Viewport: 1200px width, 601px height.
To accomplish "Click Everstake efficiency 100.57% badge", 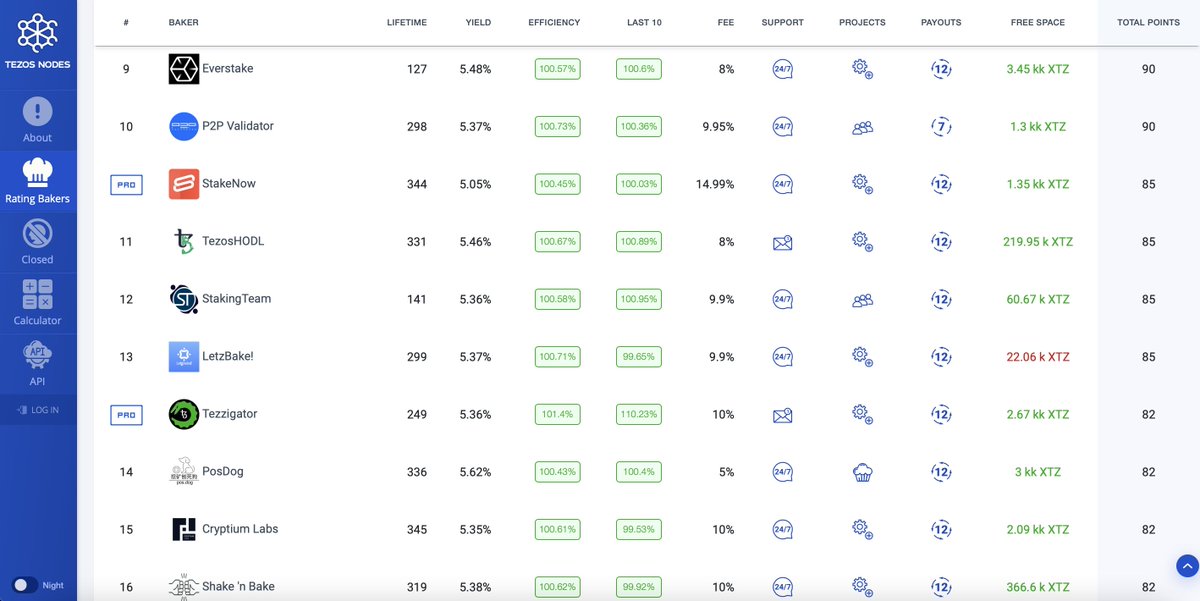I will 557,69.
